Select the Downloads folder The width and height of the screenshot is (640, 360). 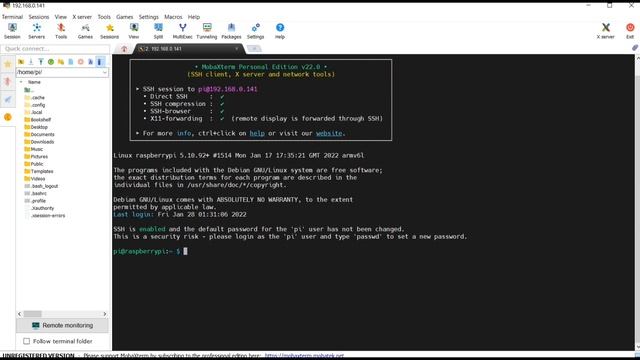coord(39,142)
